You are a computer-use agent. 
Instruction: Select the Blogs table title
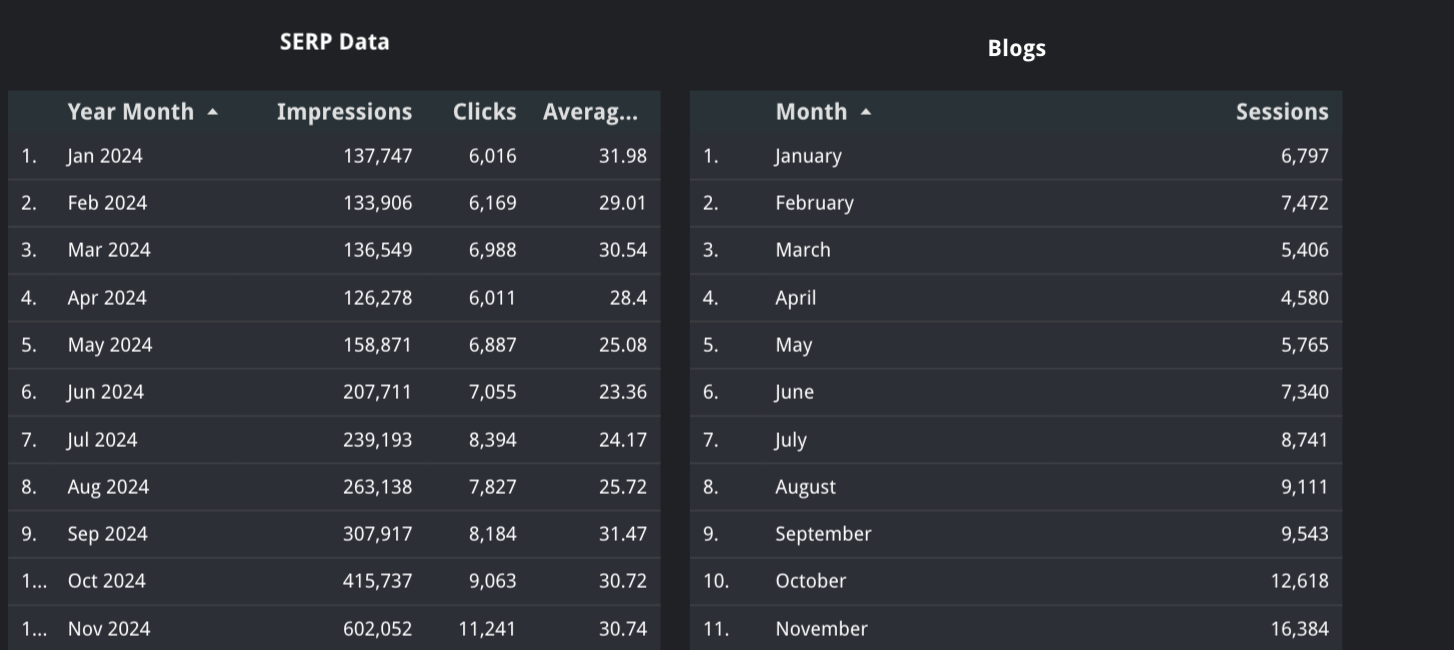(x=1016, y=48)
